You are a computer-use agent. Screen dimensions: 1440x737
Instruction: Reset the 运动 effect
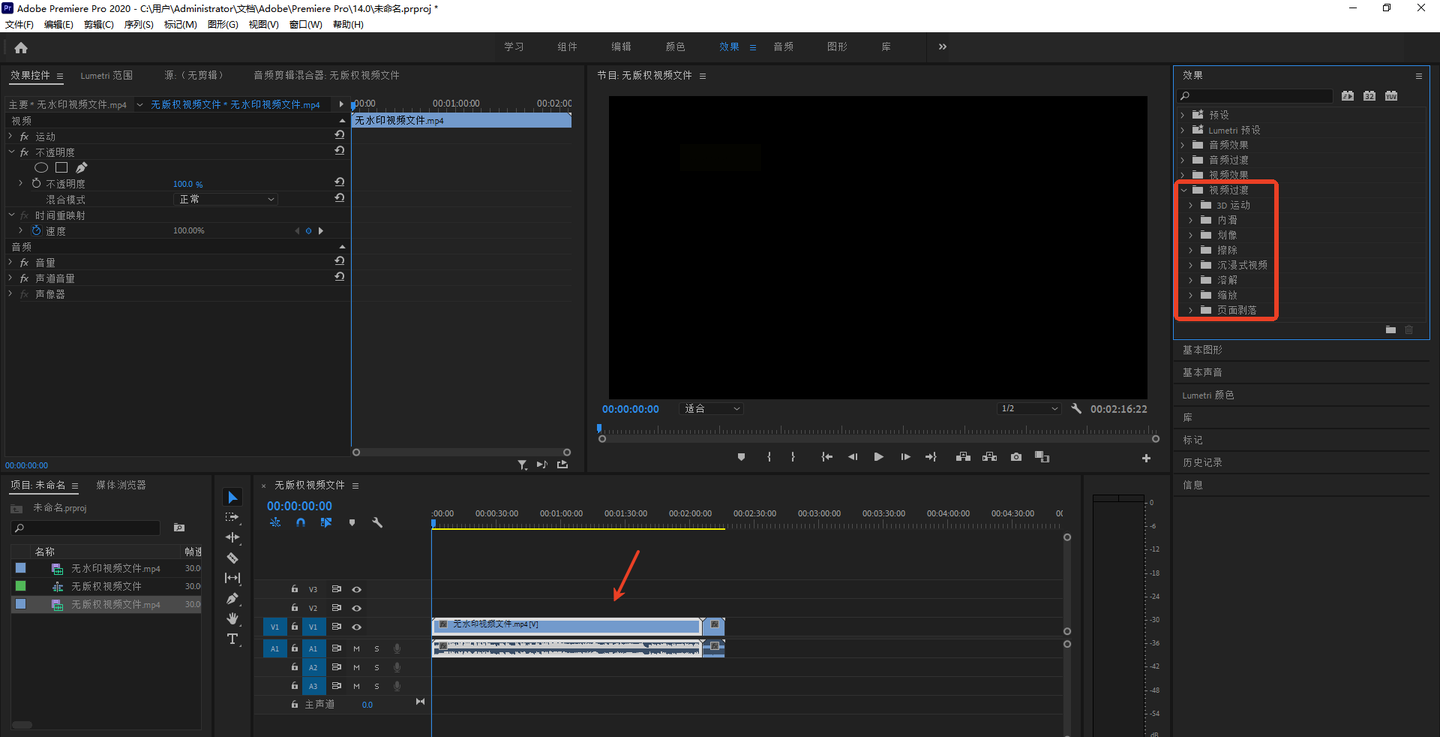tap(340, 135)
